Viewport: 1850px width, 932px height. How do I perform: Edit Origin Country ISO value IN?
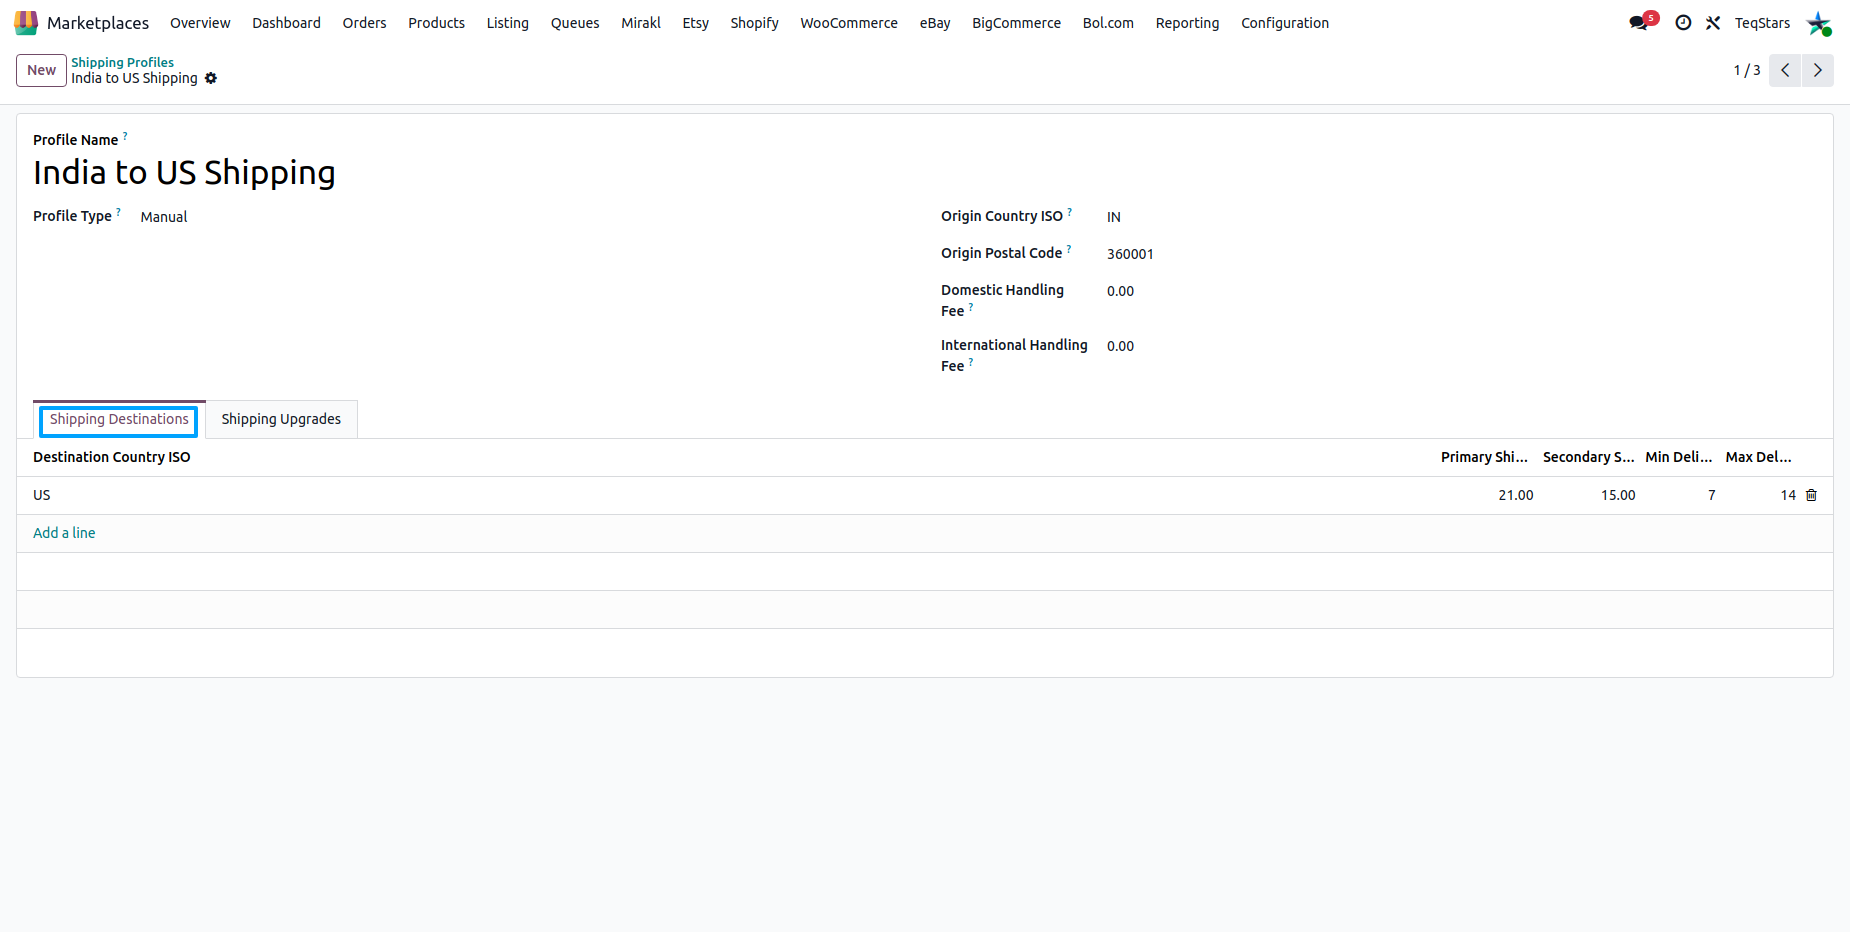tap(1113, 217)
